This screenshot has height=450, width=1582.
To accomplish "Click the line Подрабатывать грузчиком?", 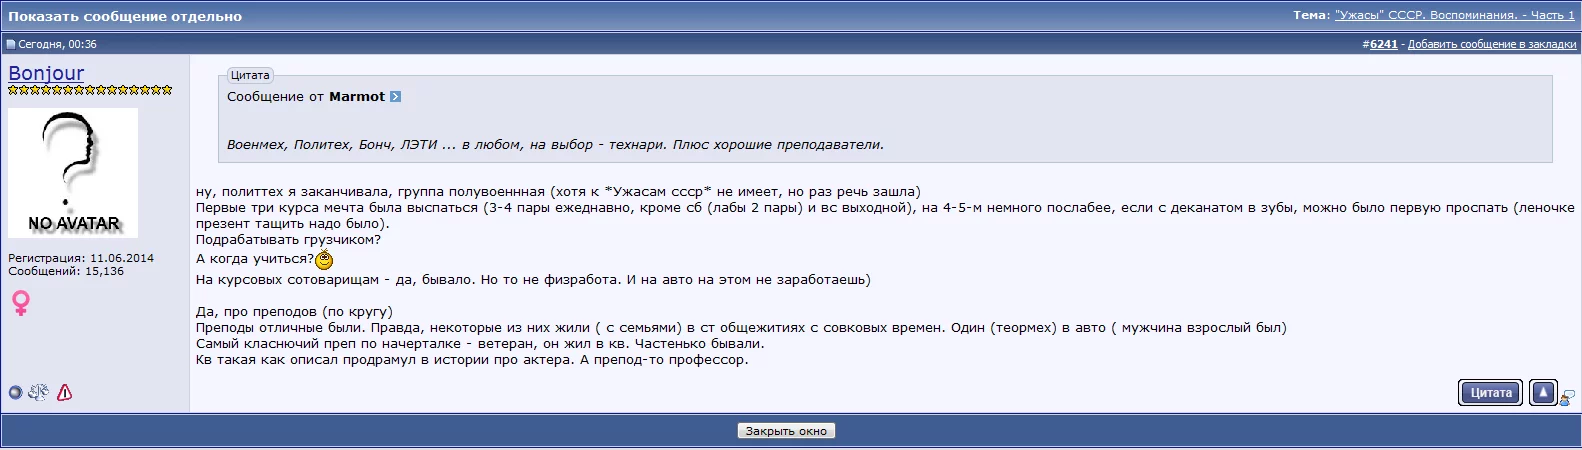I will (x=288, y=240).
